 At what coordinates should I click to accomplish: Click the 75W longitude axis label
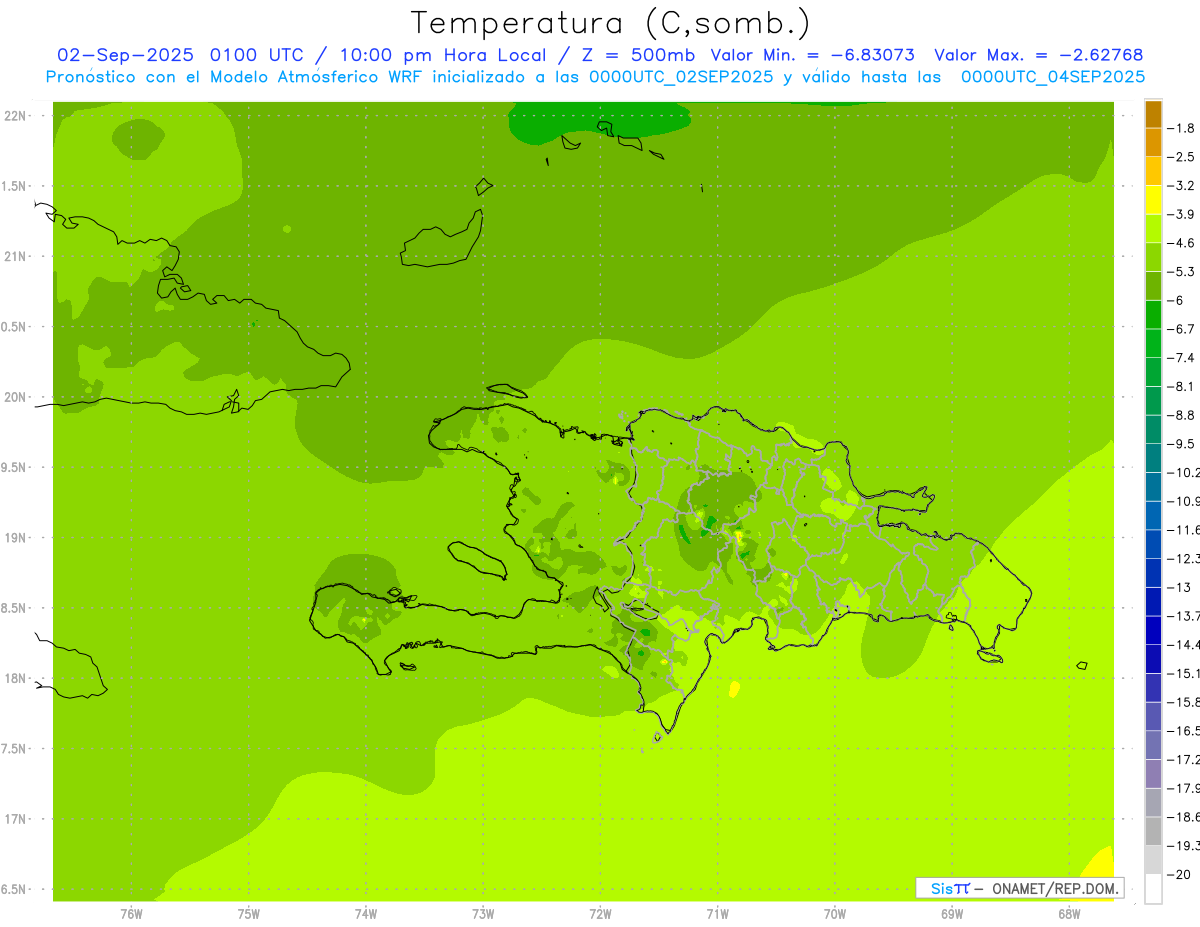point(249,914)
